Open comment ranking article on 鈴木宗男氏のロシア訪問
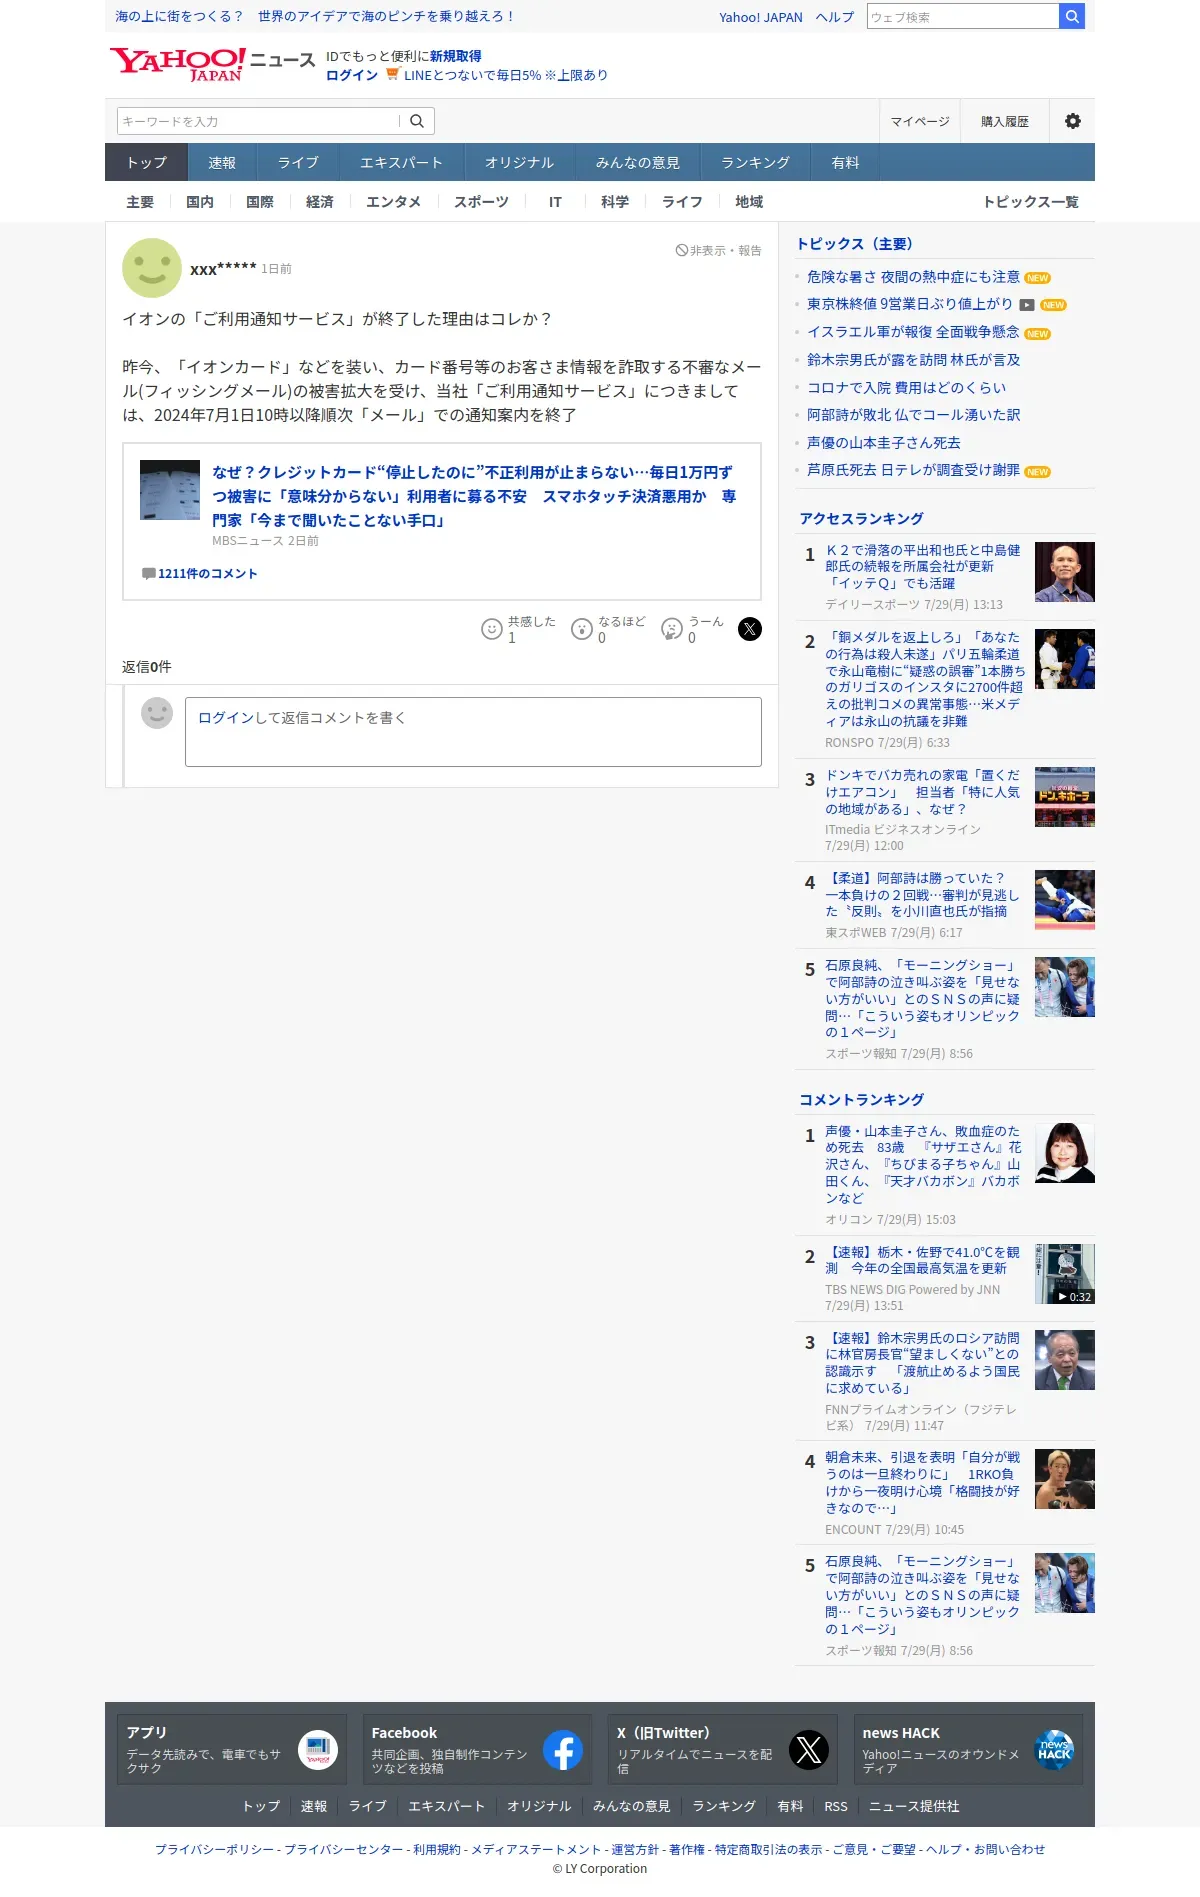 [x=923, y=1363]
